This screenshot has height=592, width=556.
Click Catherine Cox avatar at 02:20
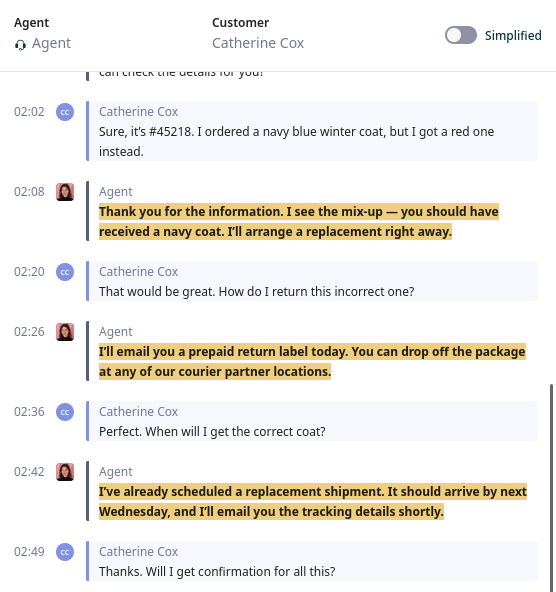pos(65,272)
